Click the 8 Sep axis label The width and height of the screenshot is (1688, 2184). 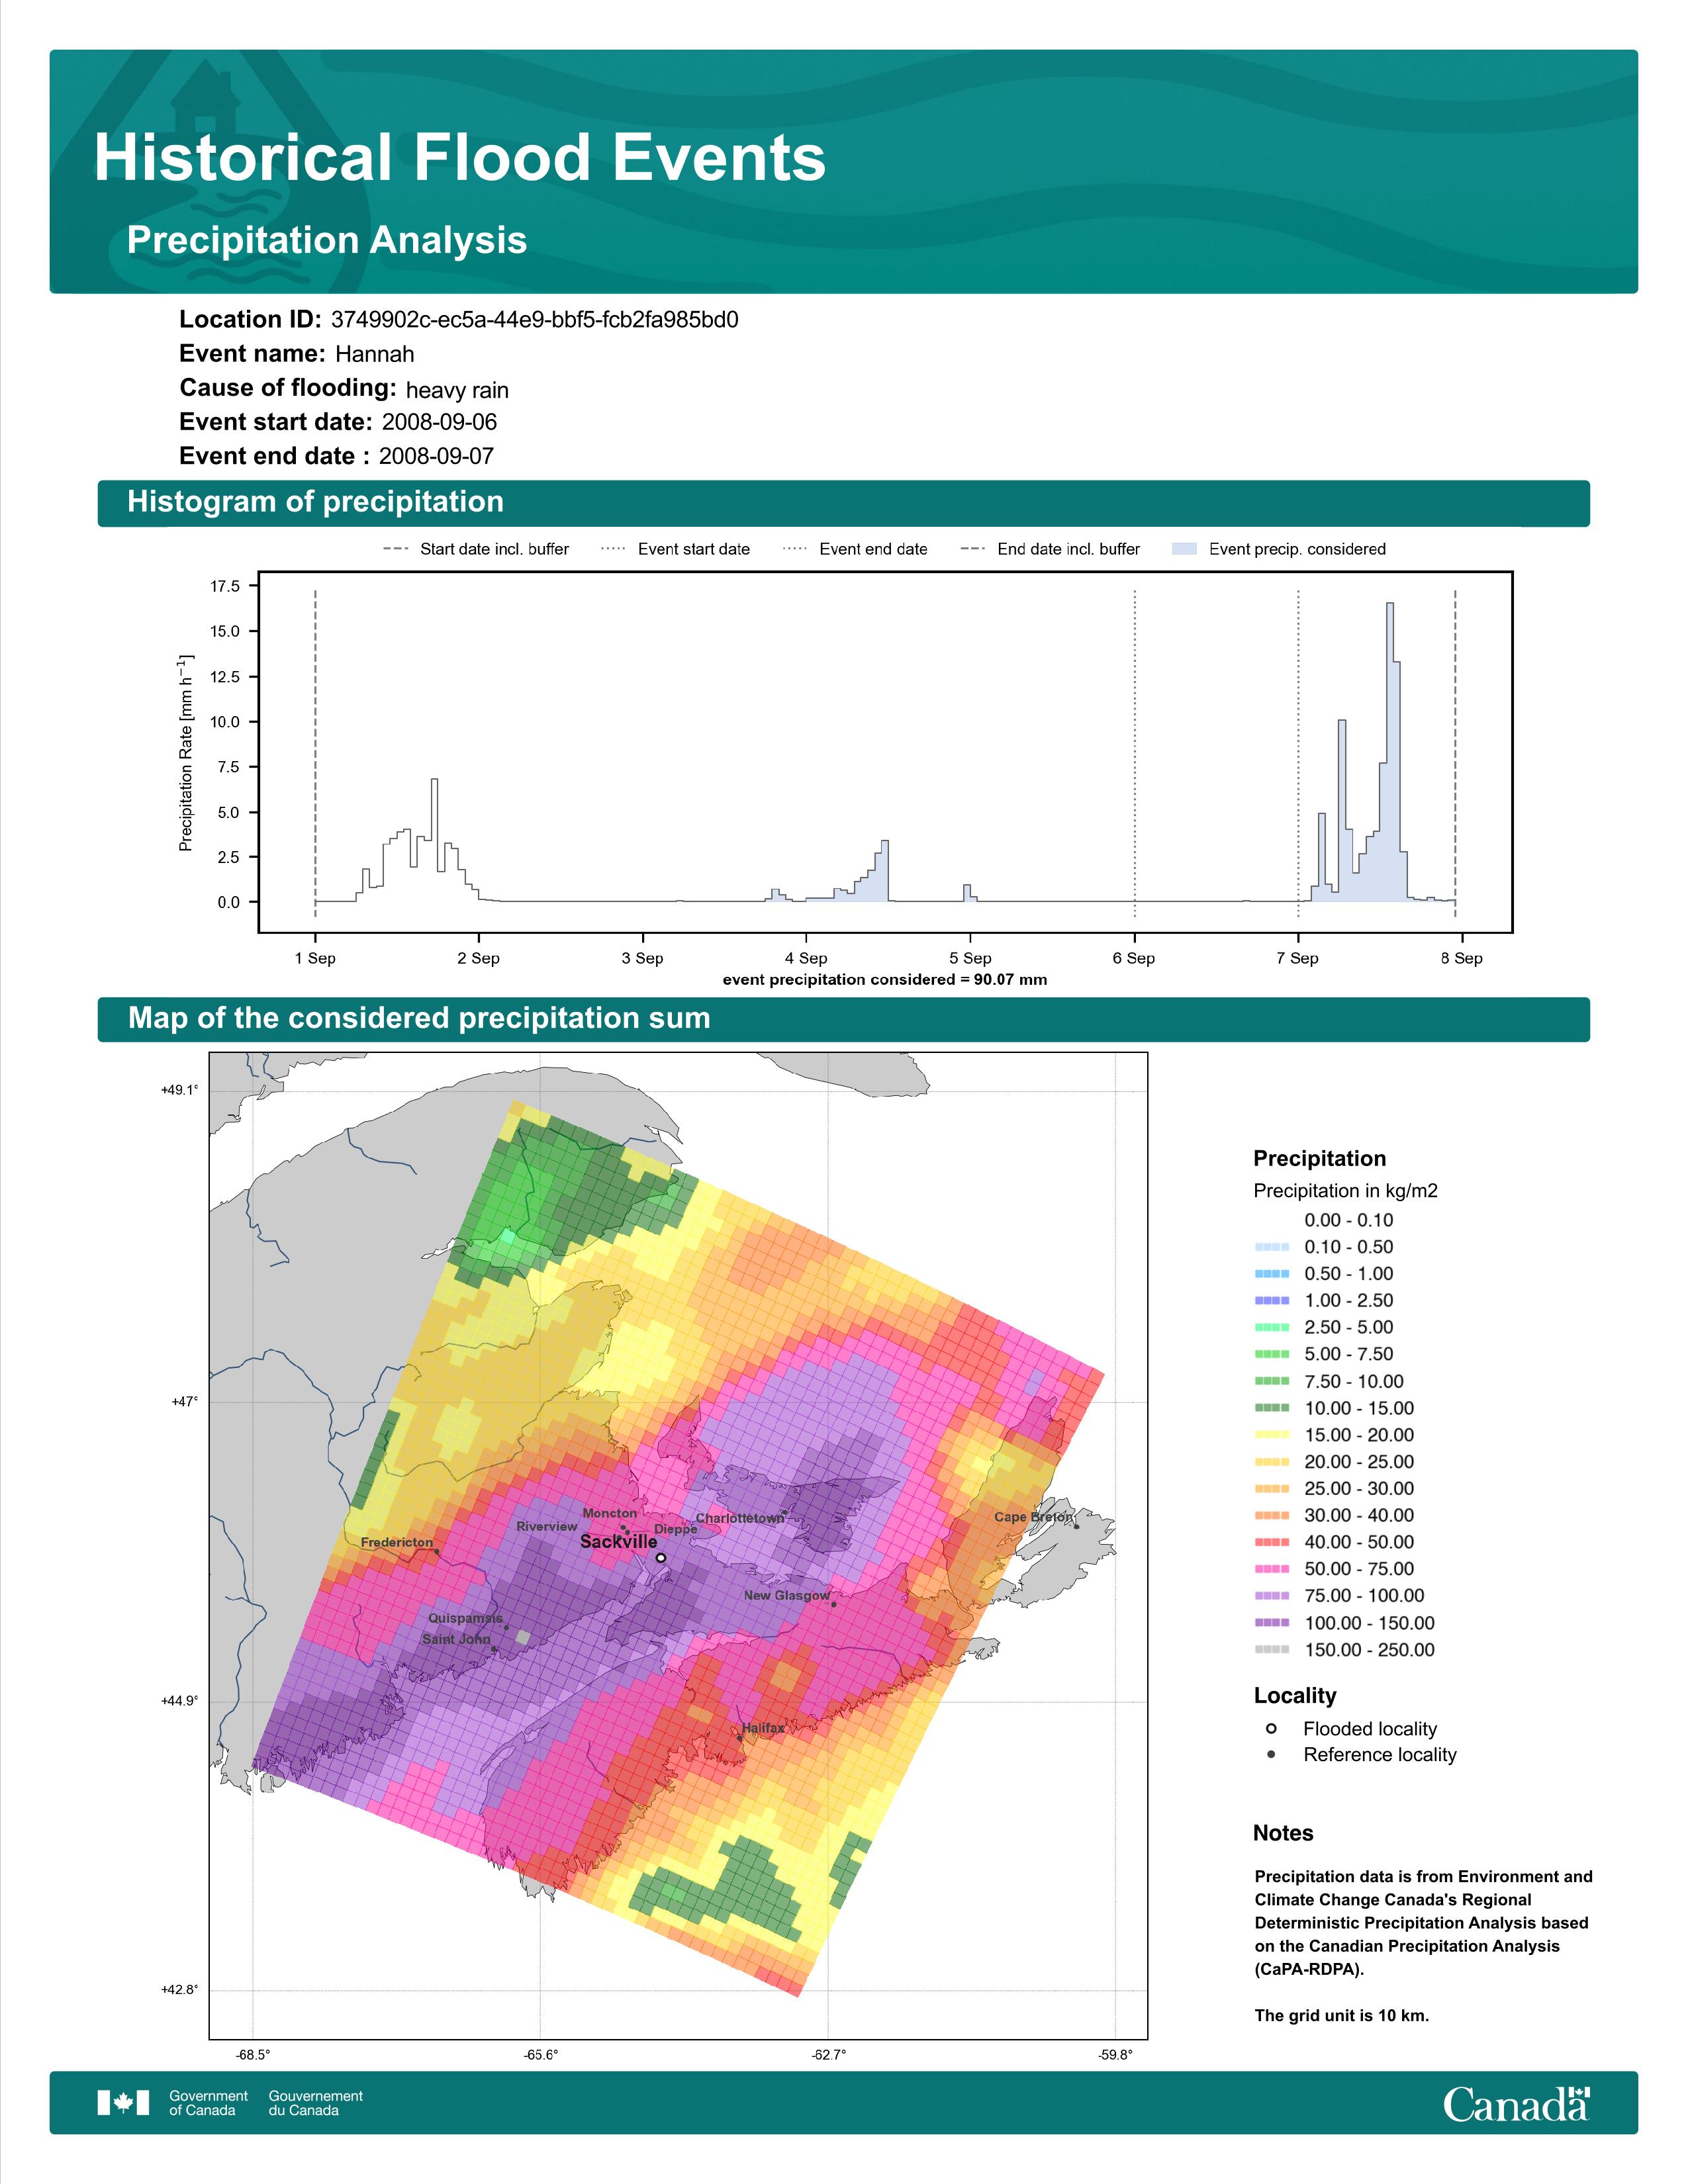pyautogui.click(x=1462, y=958)
